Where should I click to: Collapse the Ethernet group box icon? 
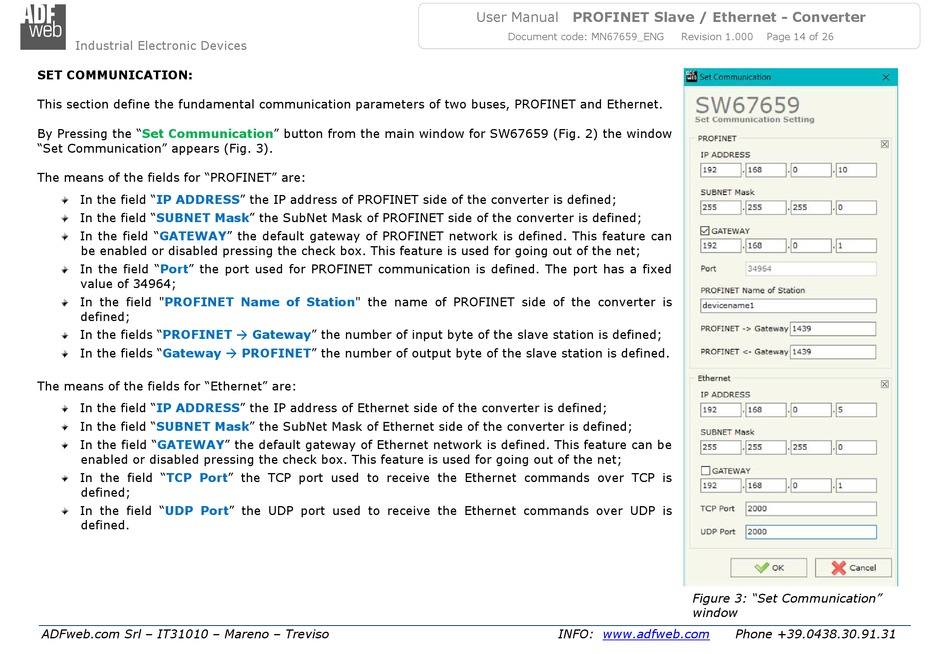coord(885,384)
